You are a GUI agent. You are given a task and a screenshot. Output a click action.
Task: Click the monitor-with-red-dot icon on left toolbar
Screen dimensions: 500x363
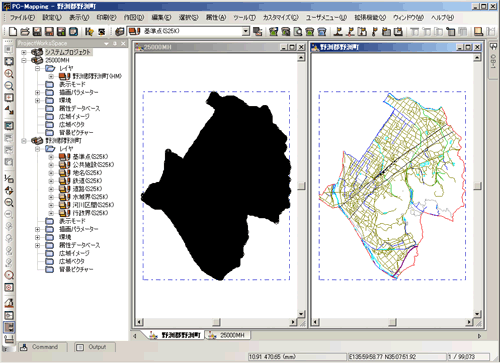coord(9,98)
